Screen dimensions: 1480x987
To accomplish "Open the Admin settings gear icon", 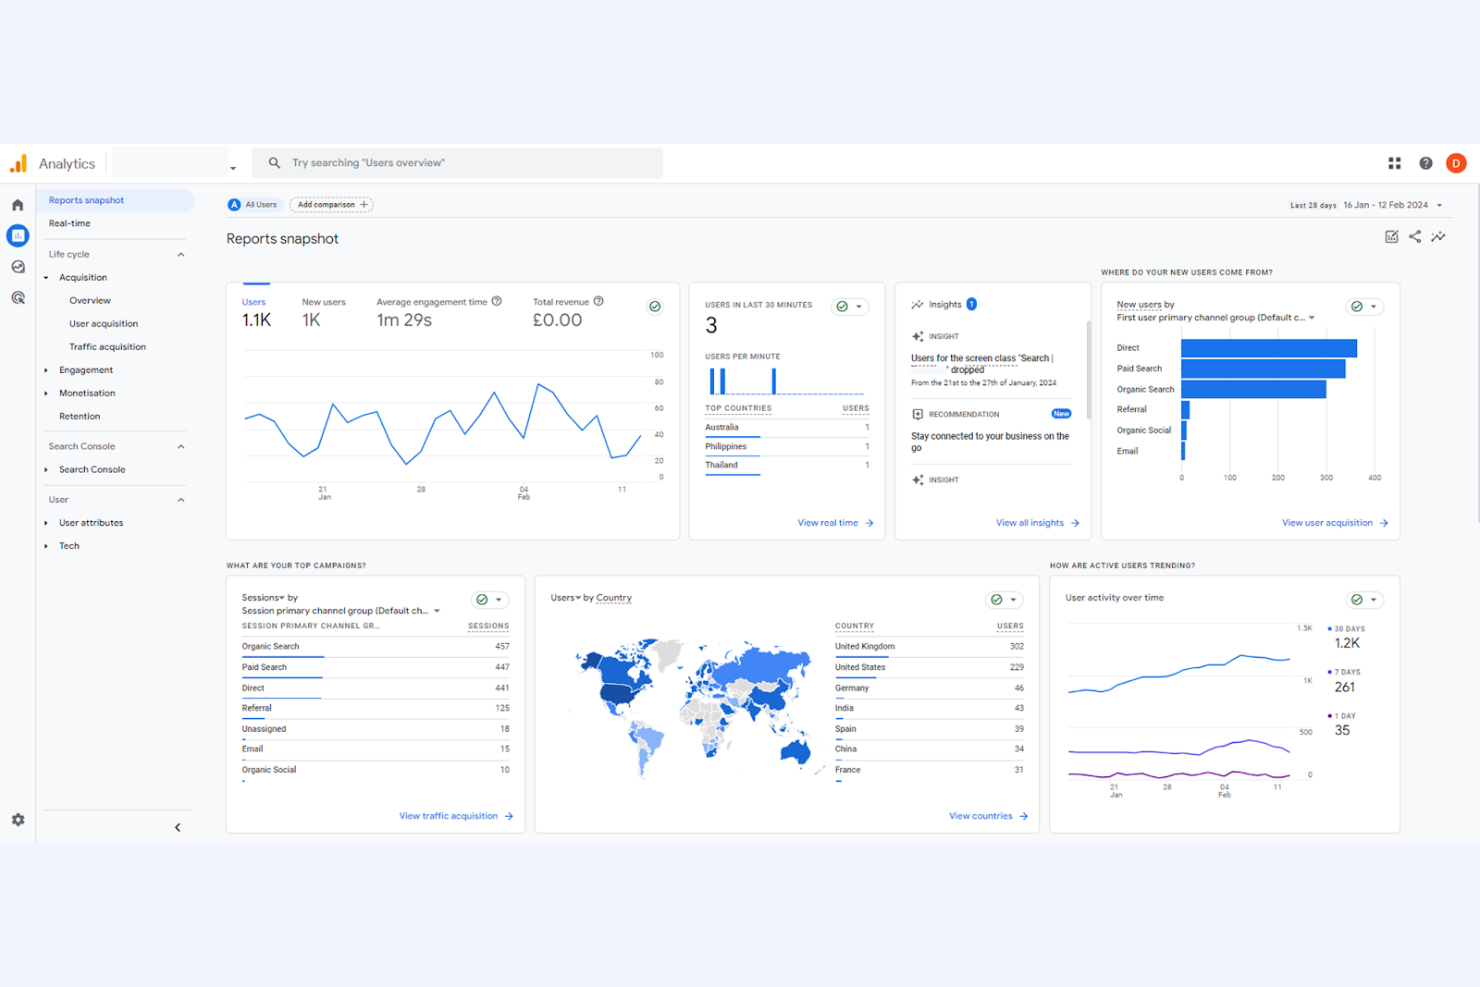I will coord(17,819).
